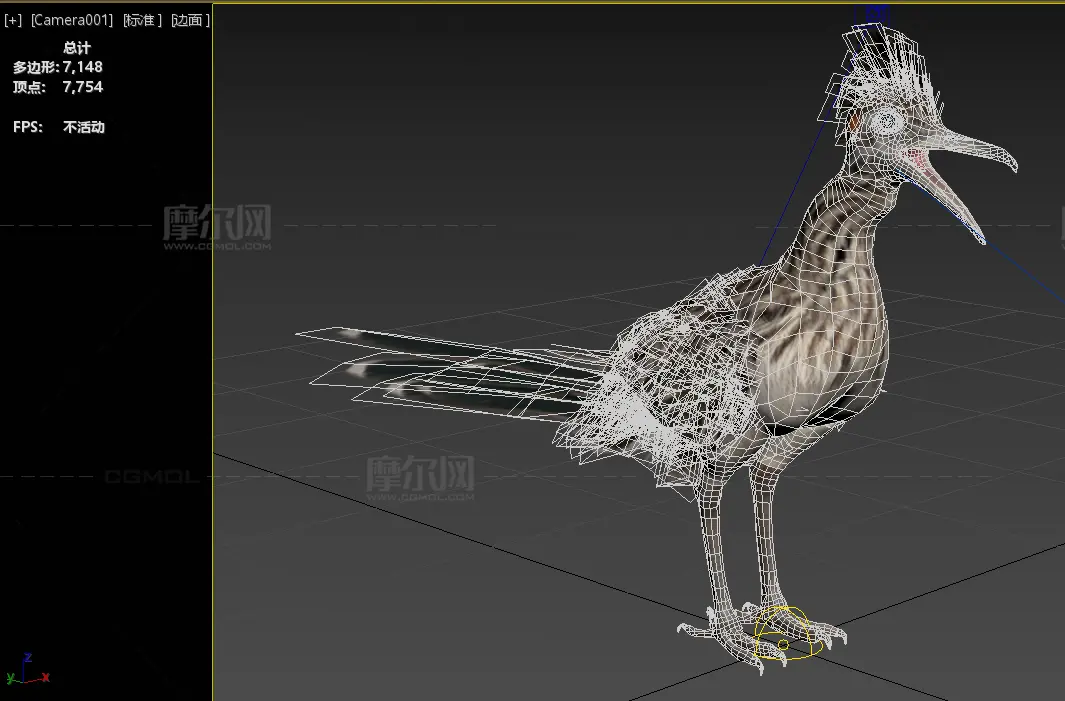1065x701 pixels.
Task: Click the bird's eye on the mesh
Action: point(886,122)
